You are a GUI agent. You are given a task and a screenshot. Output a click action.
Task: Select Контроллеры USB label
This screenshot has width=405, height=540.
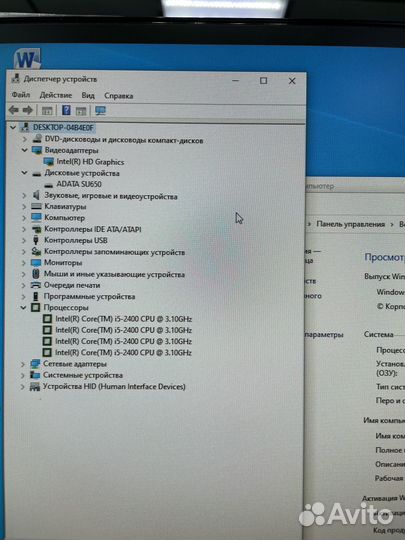(75, 240)
